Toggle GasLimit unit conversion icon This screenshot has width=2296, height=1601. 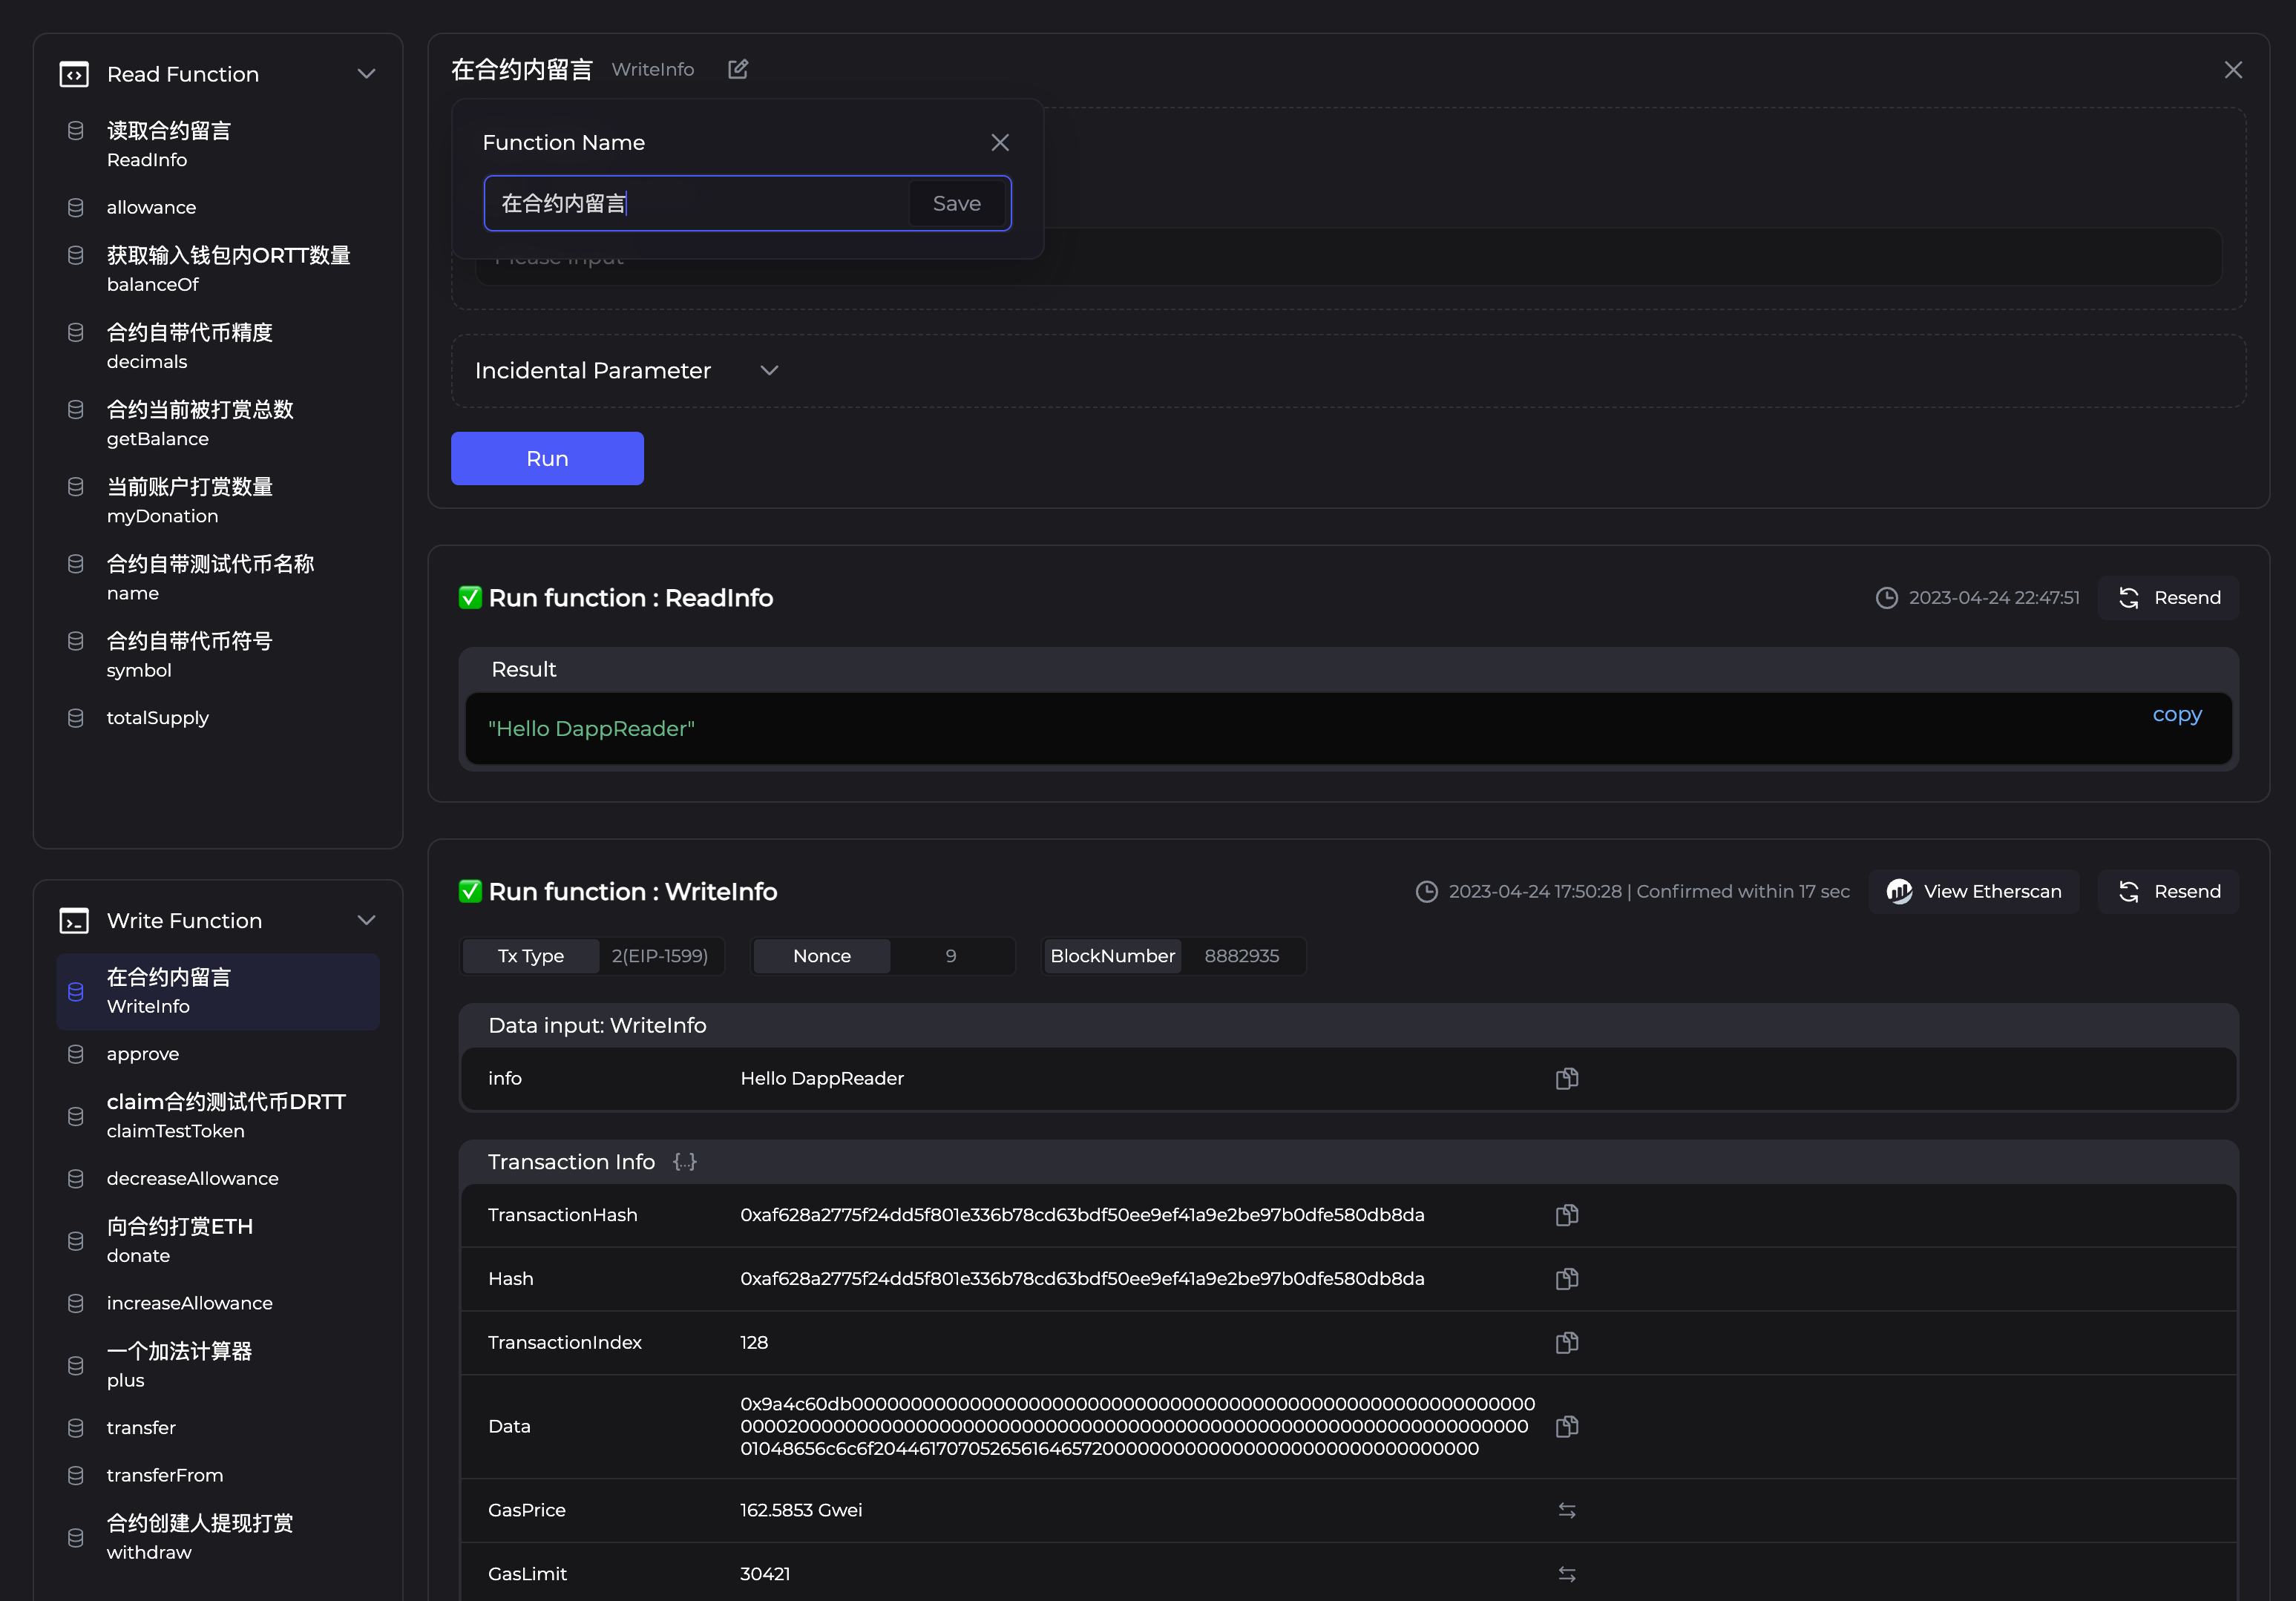[x=1566, y=1574]
